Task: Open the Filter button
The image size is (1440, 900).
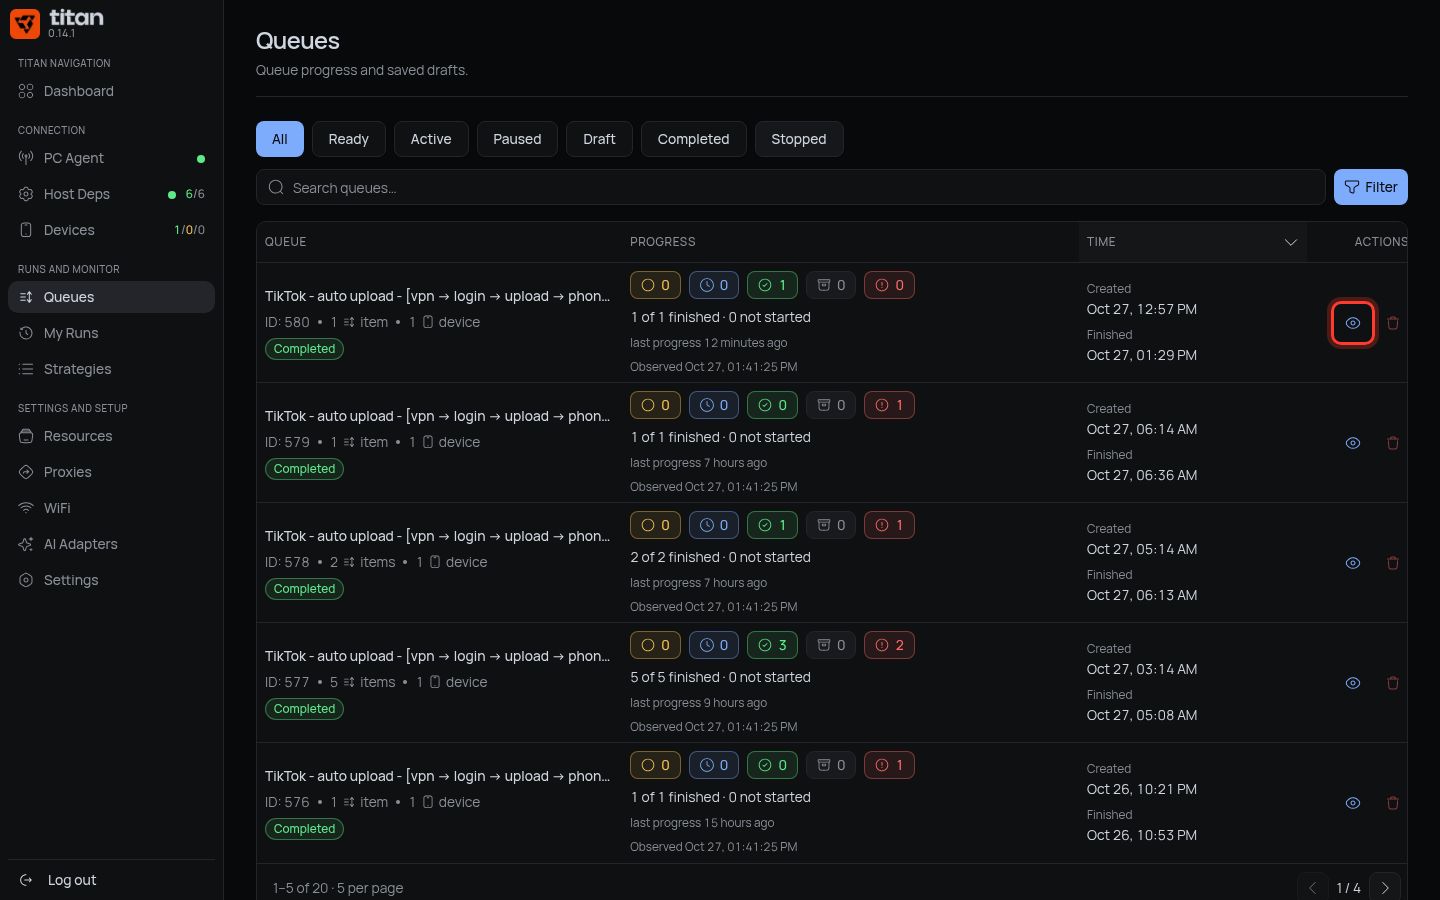Action: (1371, 187)
